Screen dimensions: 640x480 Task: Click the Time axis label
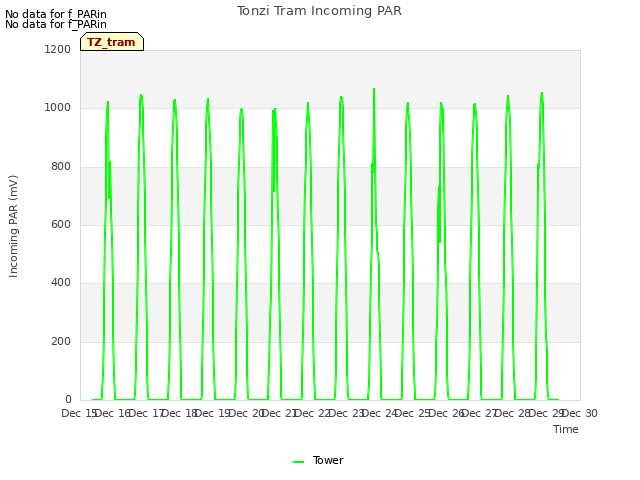pyautogui.click(x=566, y=429)
